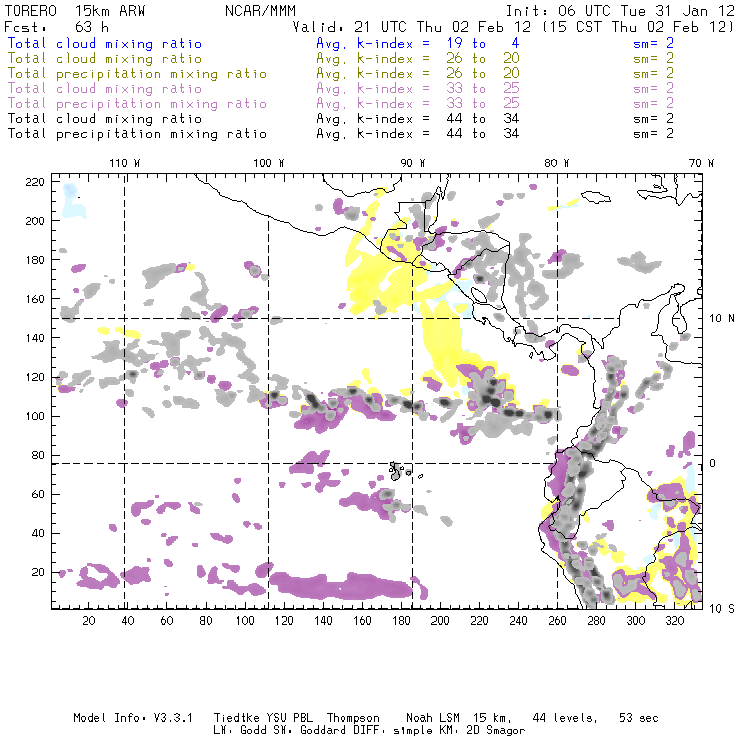Click the '80 W' longitude label
The image size is (740, 740).
coord(556,163)
